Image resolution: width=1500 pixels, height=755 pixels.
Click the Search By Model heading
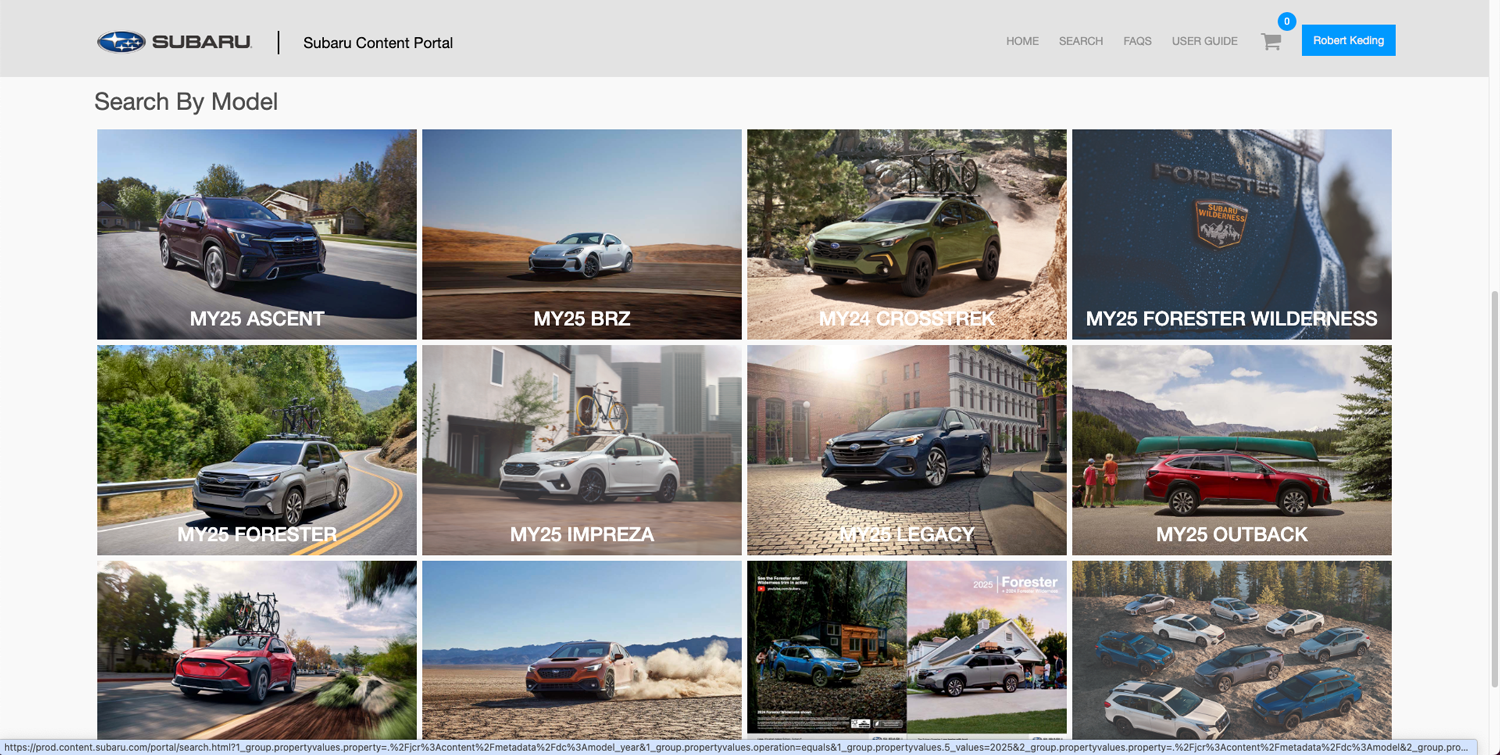point(186,102)
